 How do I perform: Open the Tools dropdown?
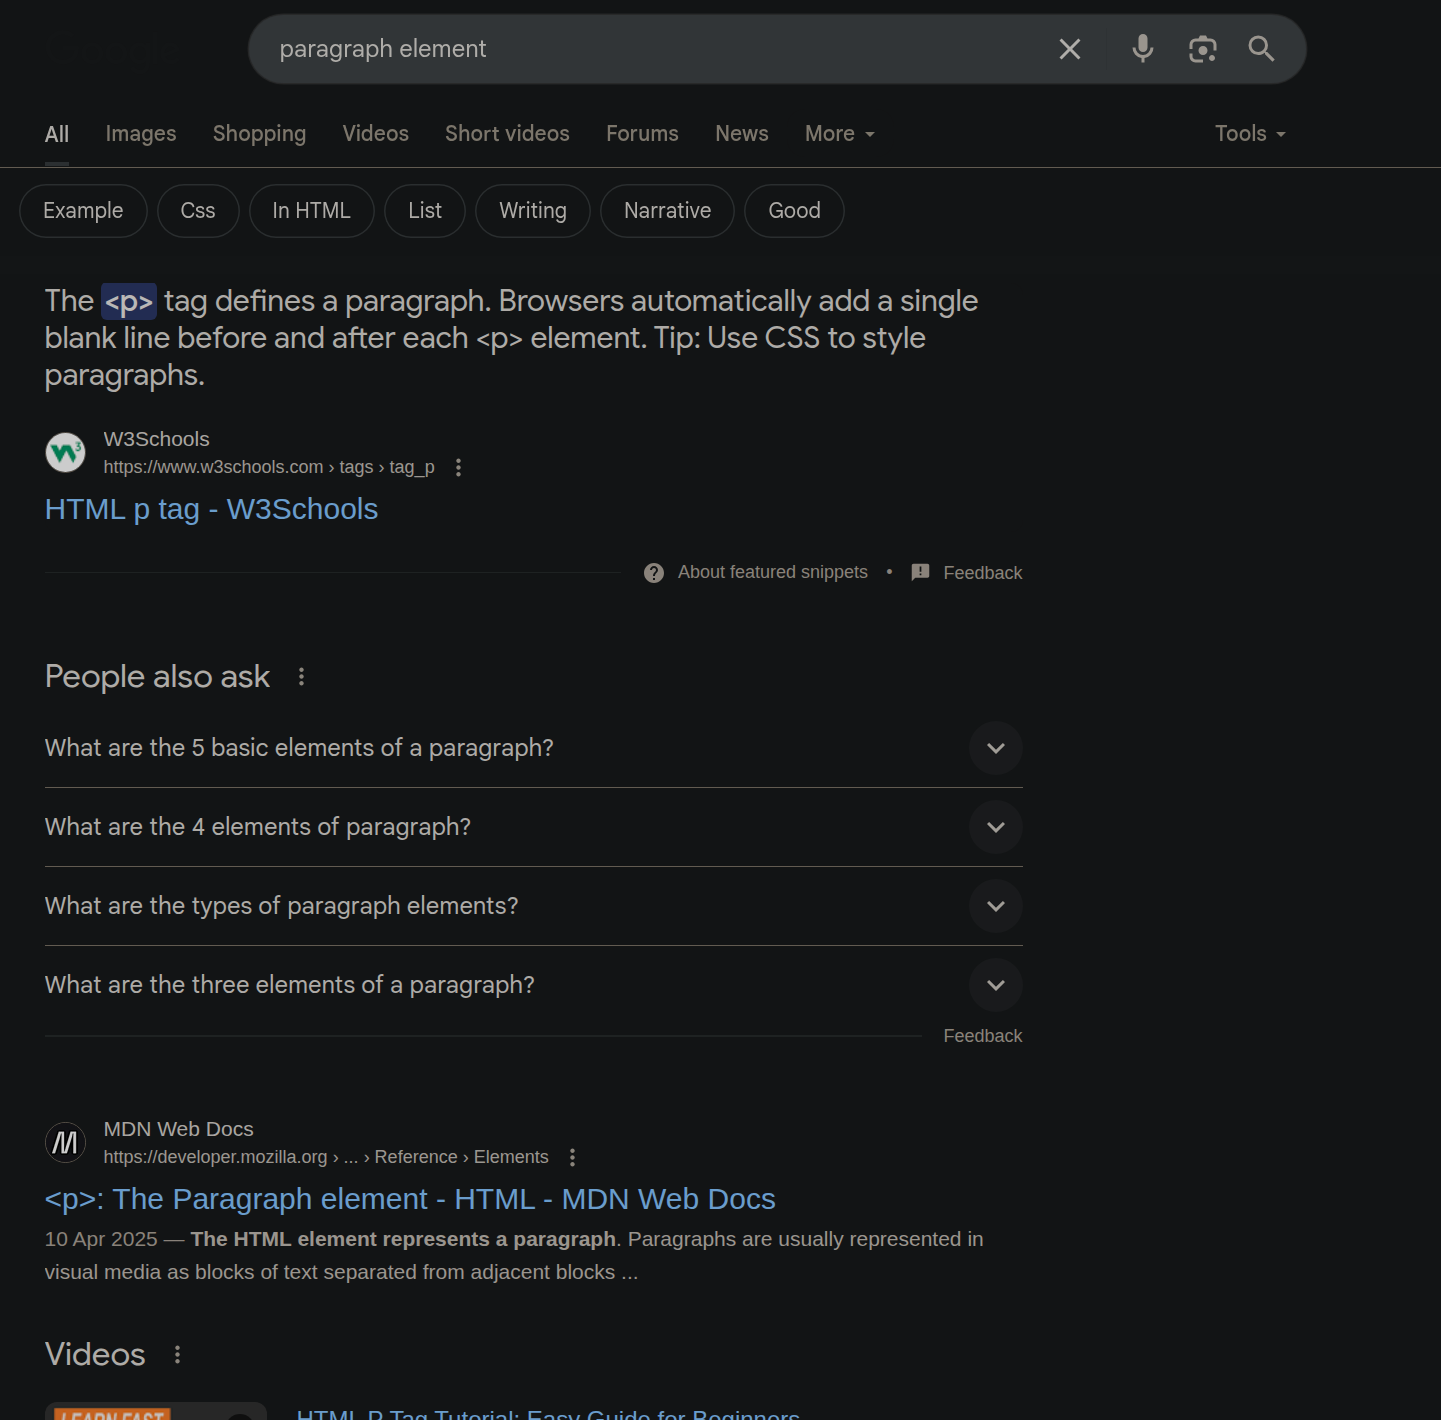point(1249,134)
